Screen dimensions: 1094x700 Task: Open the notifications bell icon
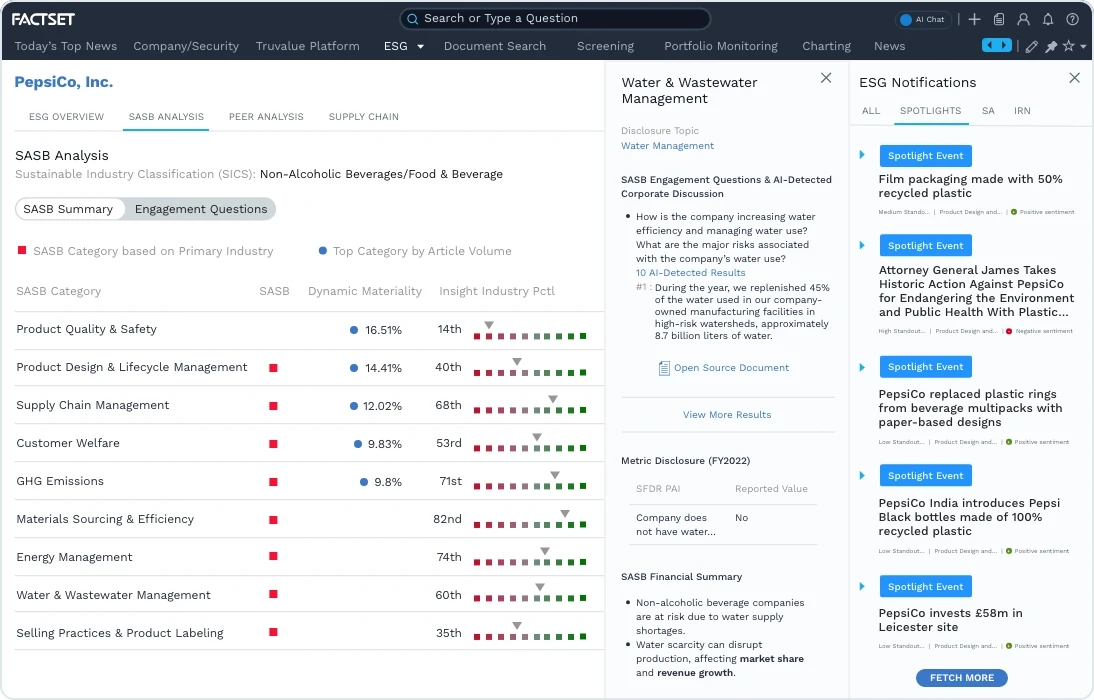tap(1046, 19)
